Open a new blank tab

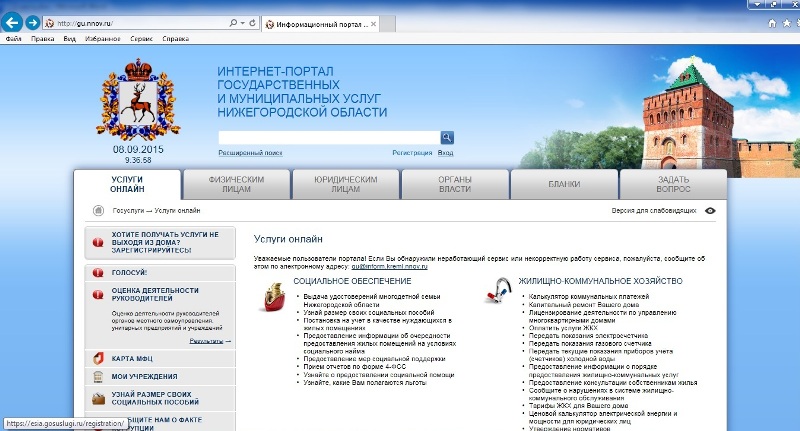(388, 24)
